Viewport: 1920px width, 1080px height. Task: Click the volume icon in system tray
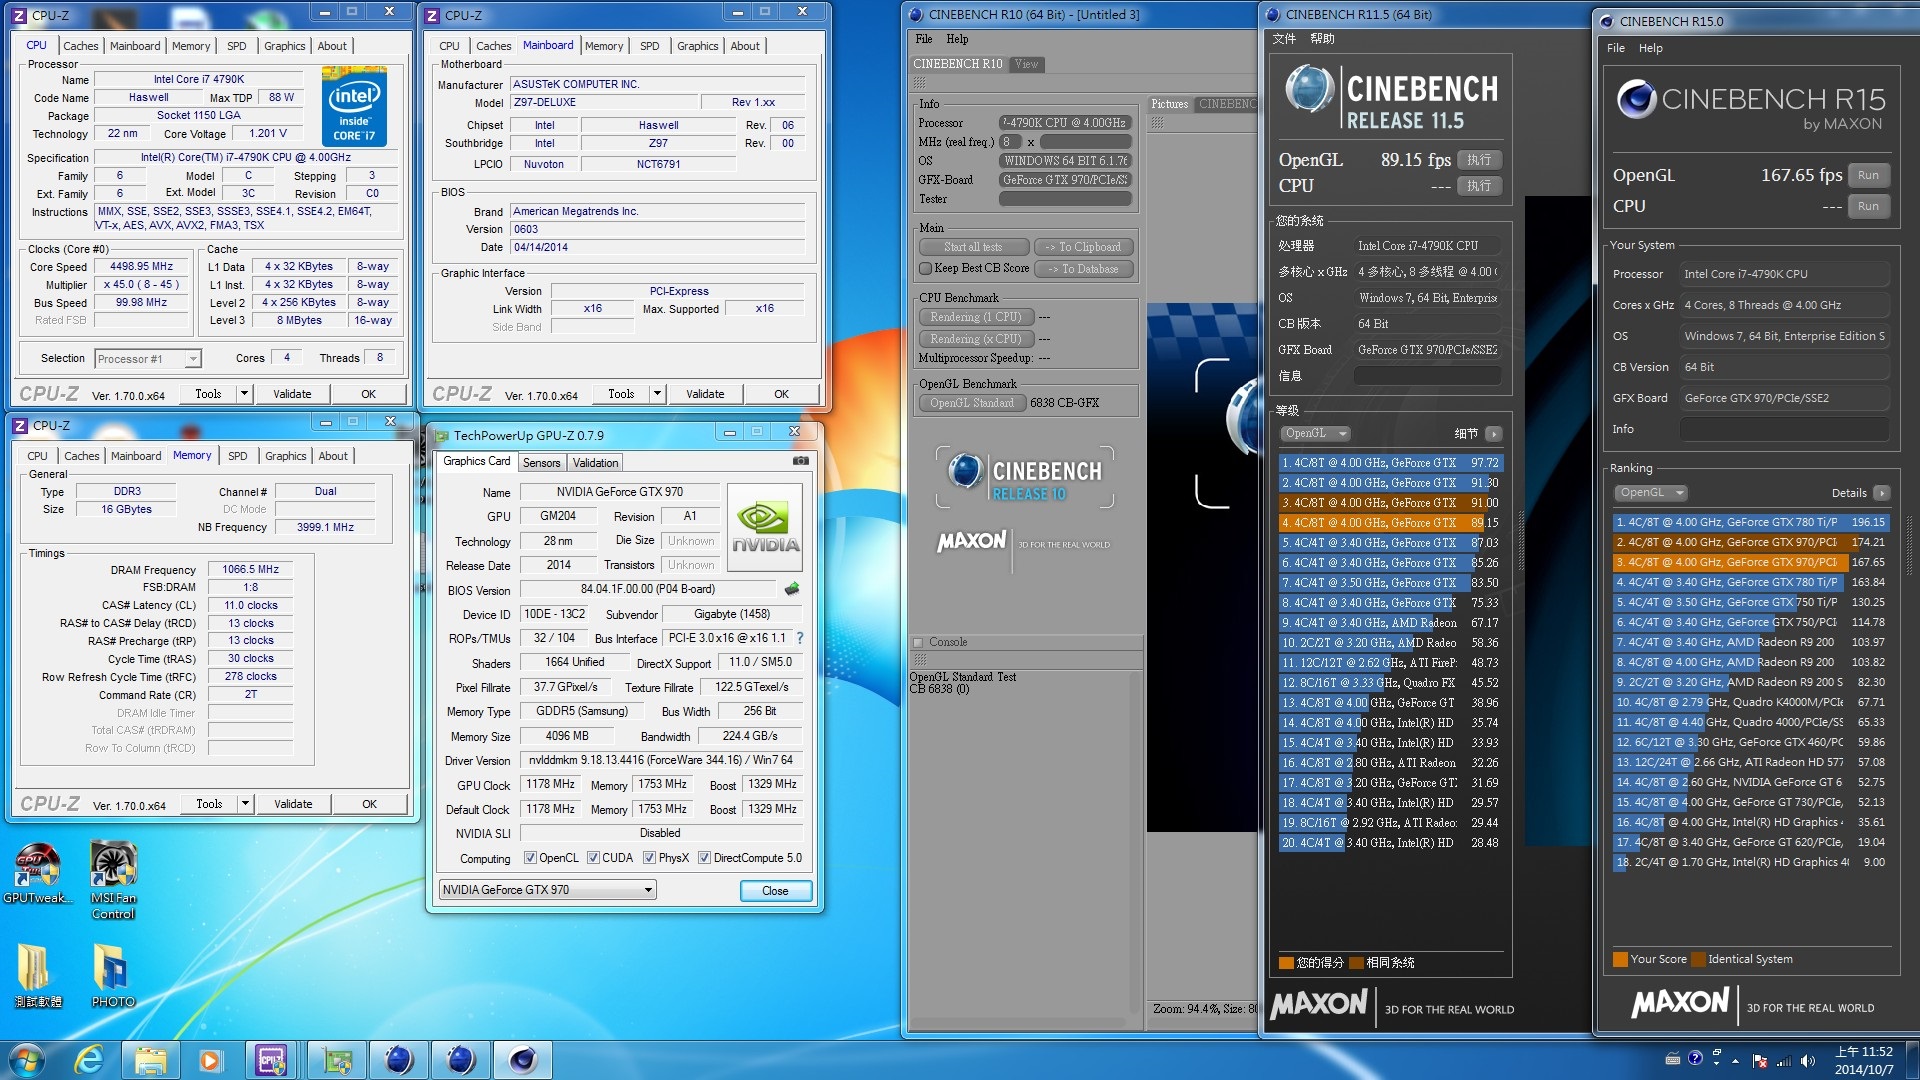point(1808,1061)
